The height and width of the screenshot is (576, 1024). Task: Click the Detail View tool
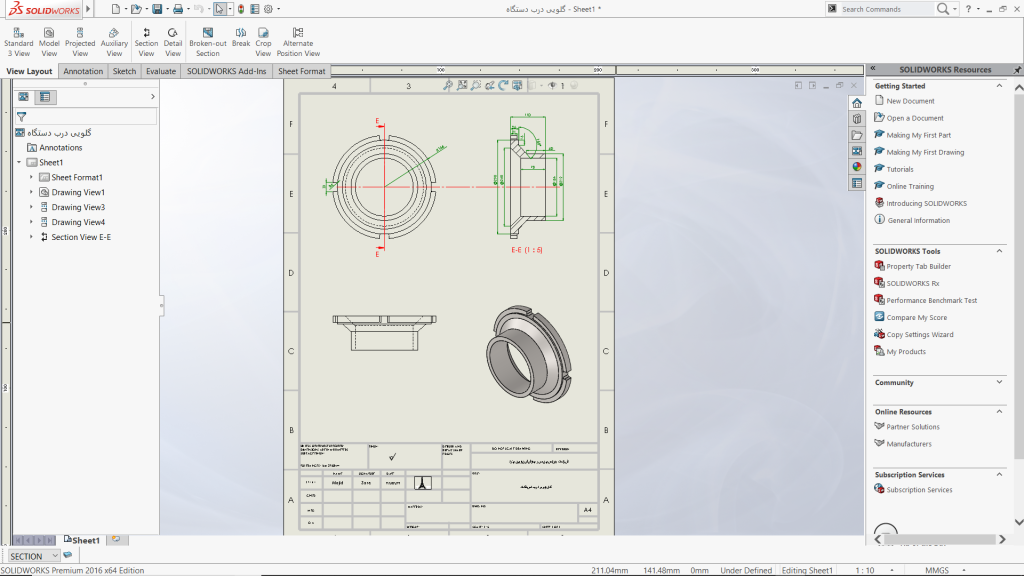pos(173,41)
